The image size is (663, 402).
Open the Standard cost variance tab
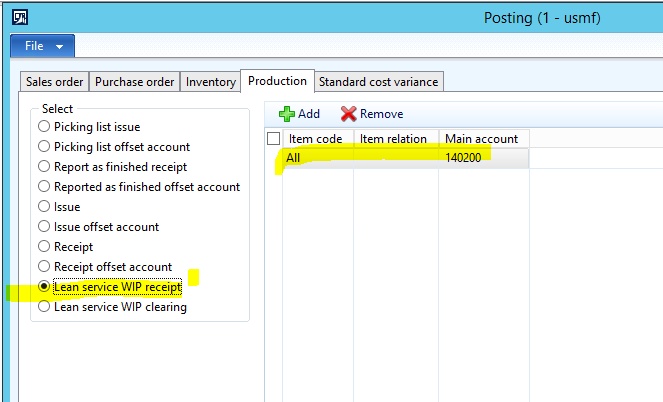(378, 82)
